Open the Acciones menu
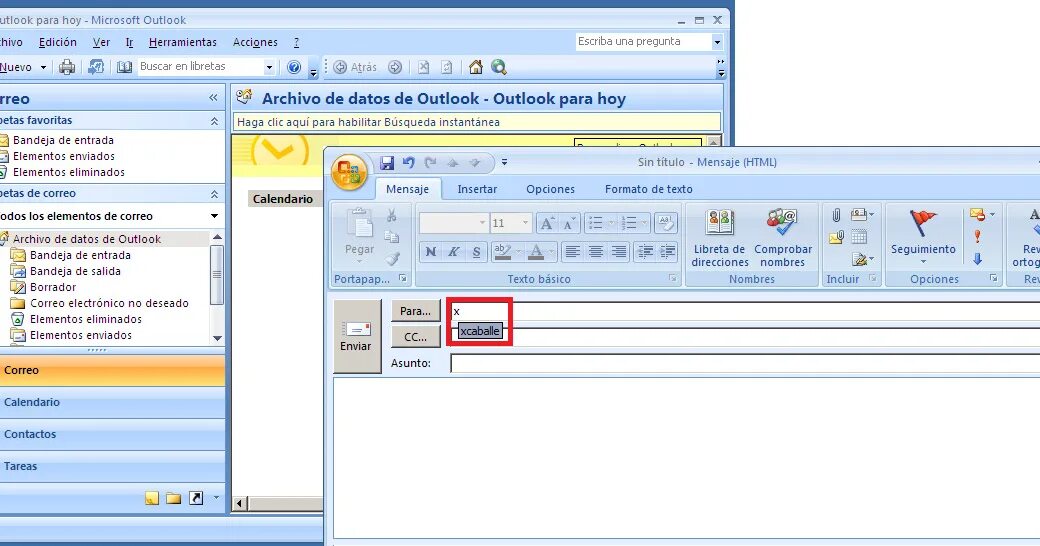The width and height of the screenshot is (1040, 546). coord(255,42)
